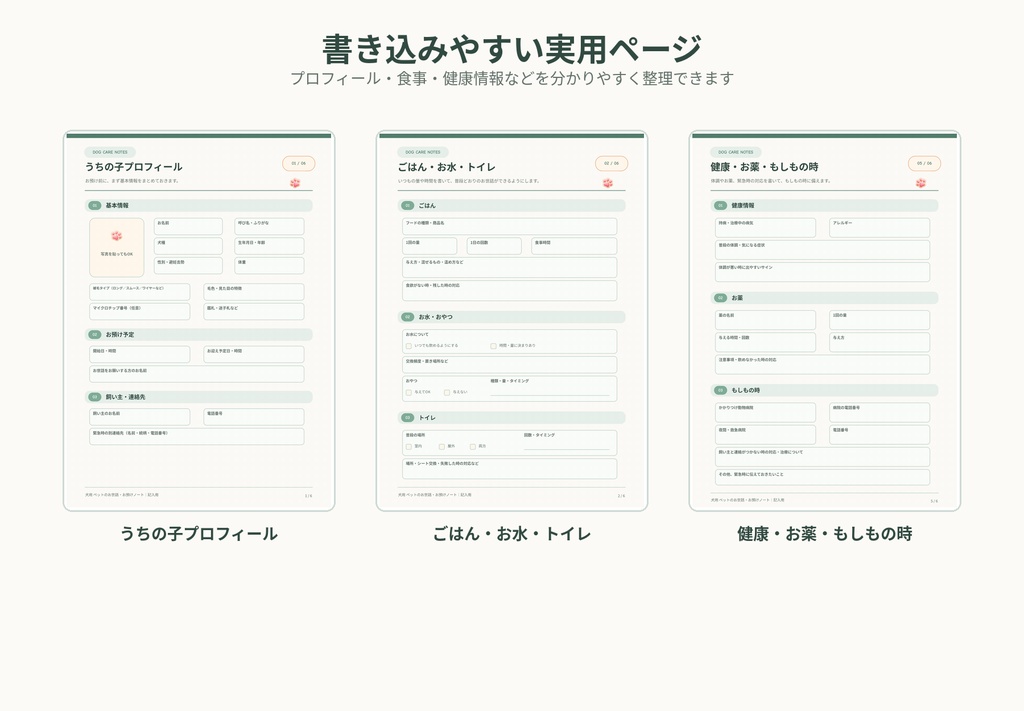The height and width of the screenshot is (711, 1024).
Task: Click the フードの種類・商品名 field
Action: (x=509, y=227)
